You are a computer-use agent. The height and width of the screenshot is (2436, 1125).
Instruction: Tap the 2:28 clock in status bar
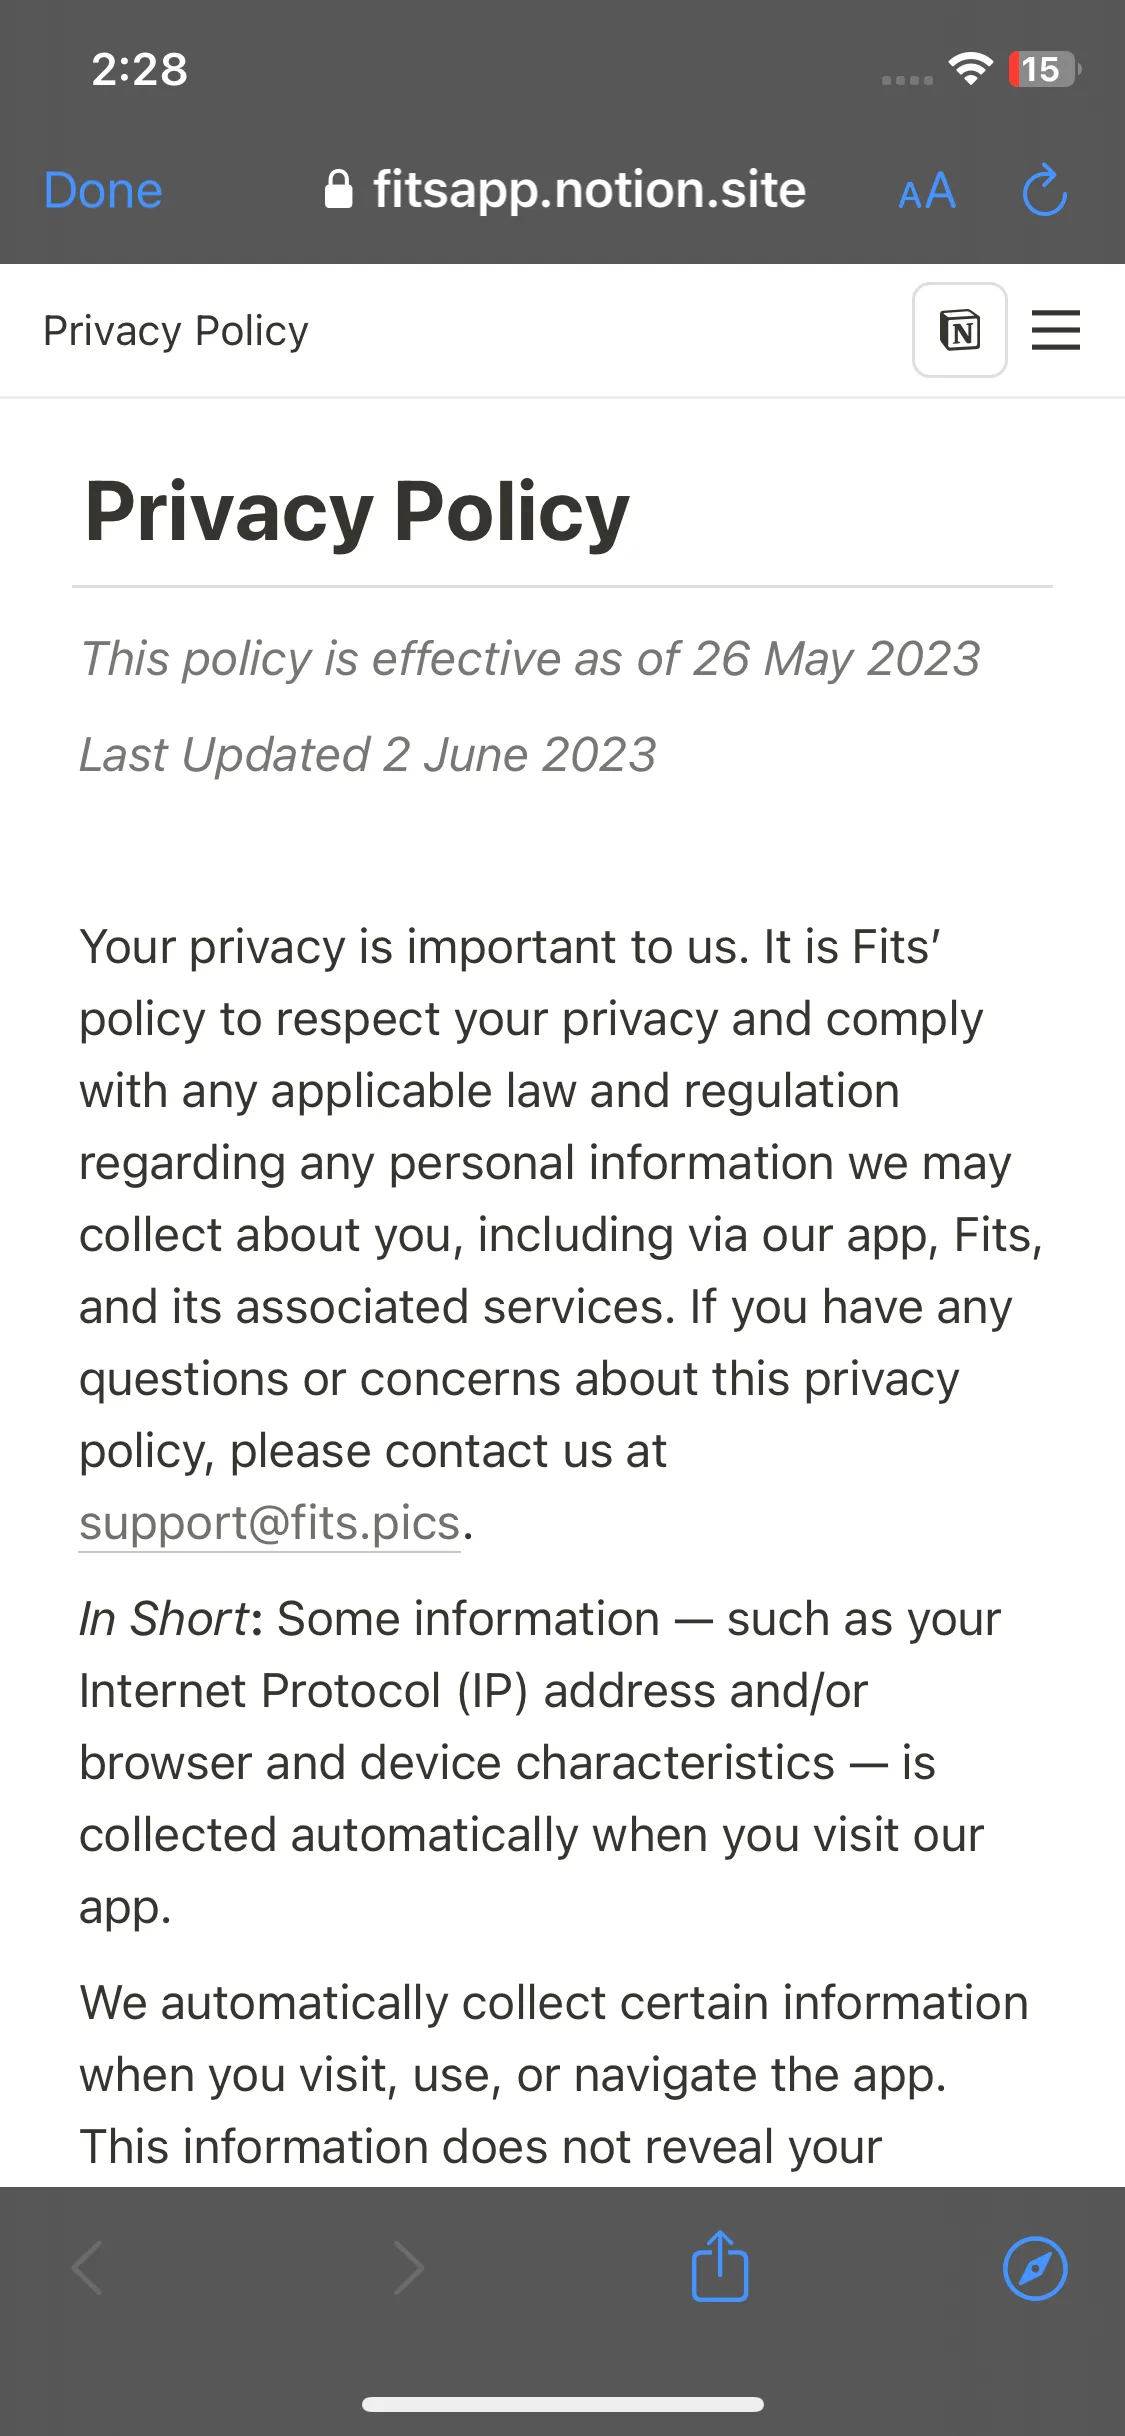[x=139, y=69]
